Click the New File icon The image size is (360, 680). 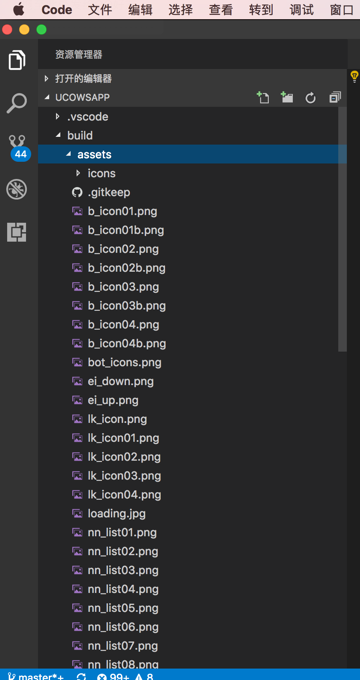tap(263, 98)
